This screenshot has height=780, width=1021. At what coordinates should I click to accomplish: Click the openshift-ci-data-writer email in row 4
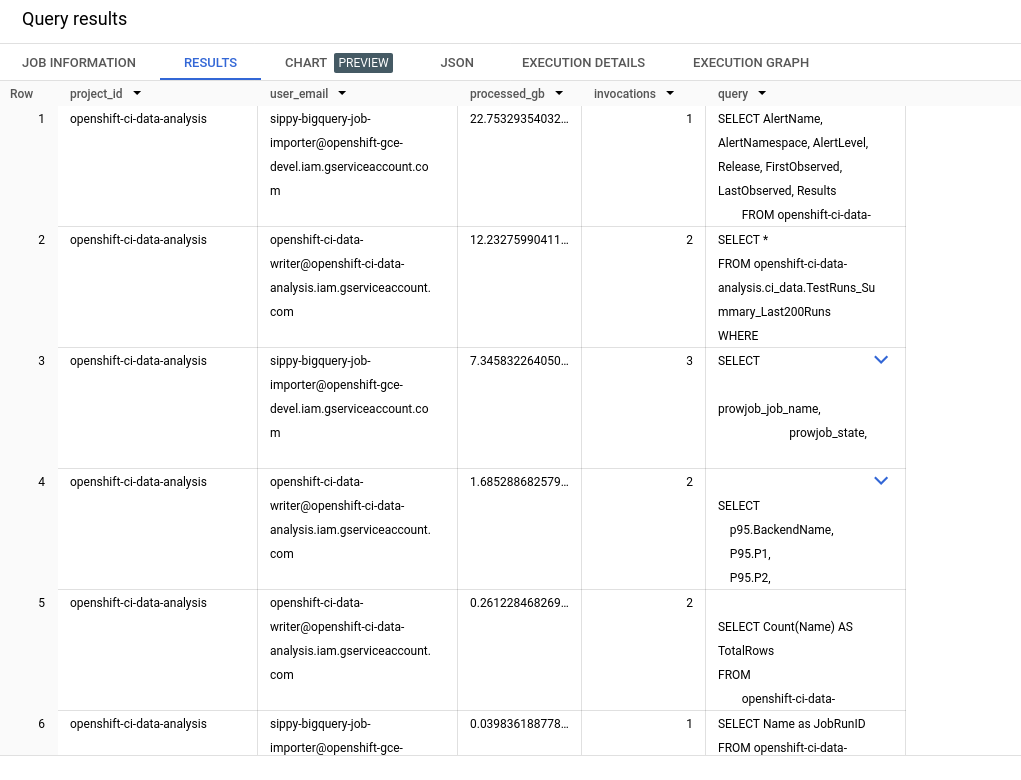(350, 518)
